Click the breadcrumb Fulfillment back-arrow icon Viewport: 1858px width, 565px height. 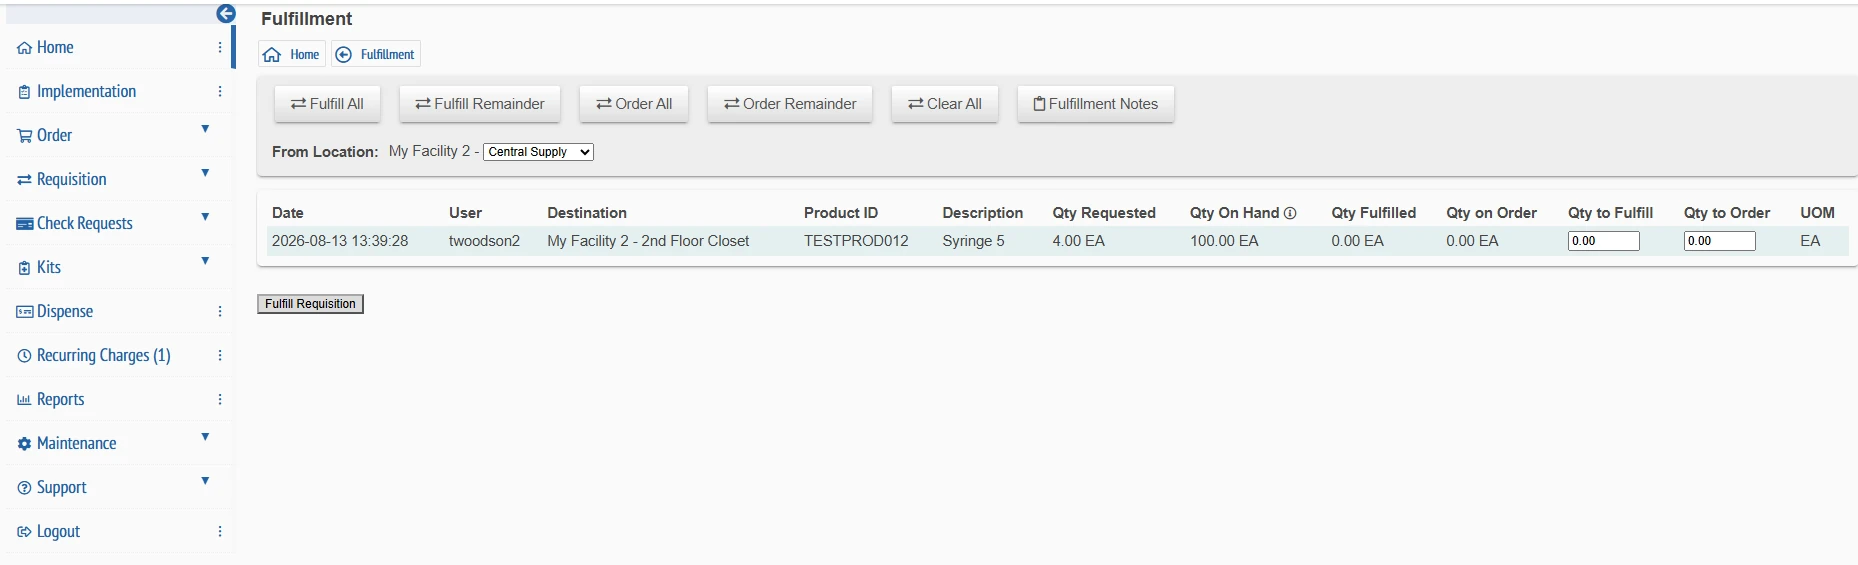[344, 55]
